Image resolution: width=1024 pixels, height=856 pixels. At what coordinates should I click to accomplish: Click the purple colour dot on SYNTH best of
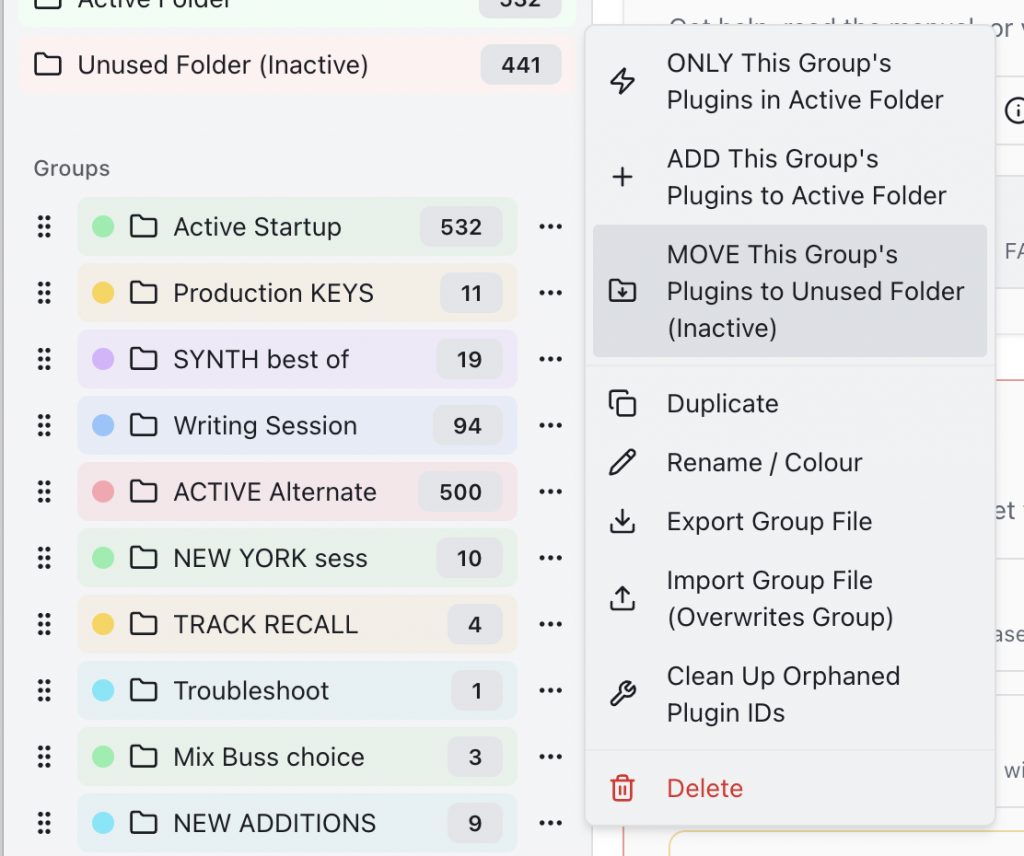(x=103, y=360)
